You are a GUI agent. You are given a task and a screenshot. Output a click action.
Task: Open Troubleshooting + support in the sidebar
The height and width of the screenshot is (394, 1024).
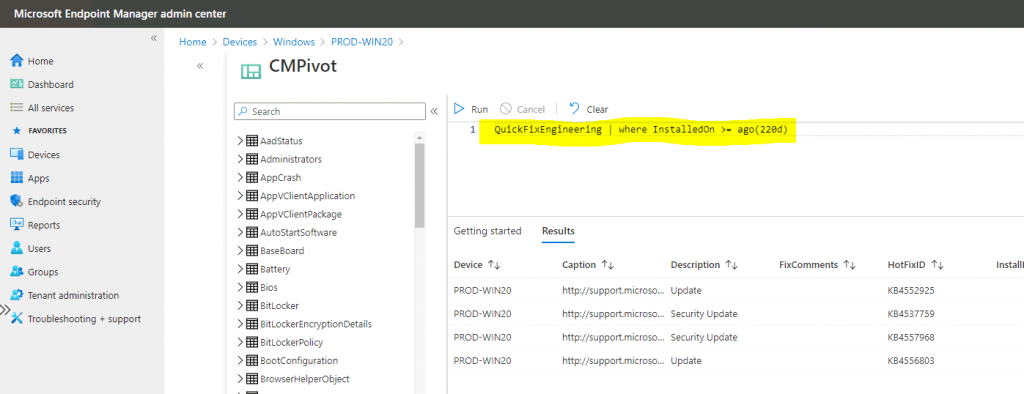75,319
